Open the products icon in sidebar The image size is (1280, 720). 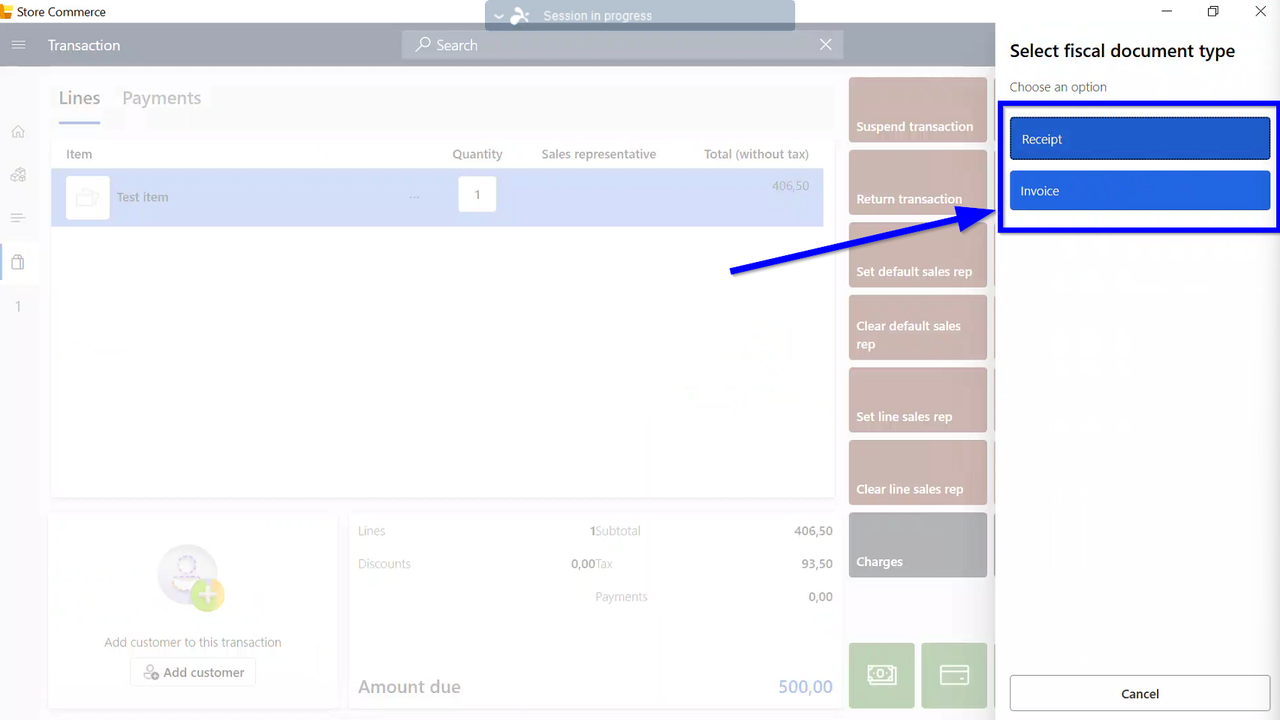click(x=18, y=175)
